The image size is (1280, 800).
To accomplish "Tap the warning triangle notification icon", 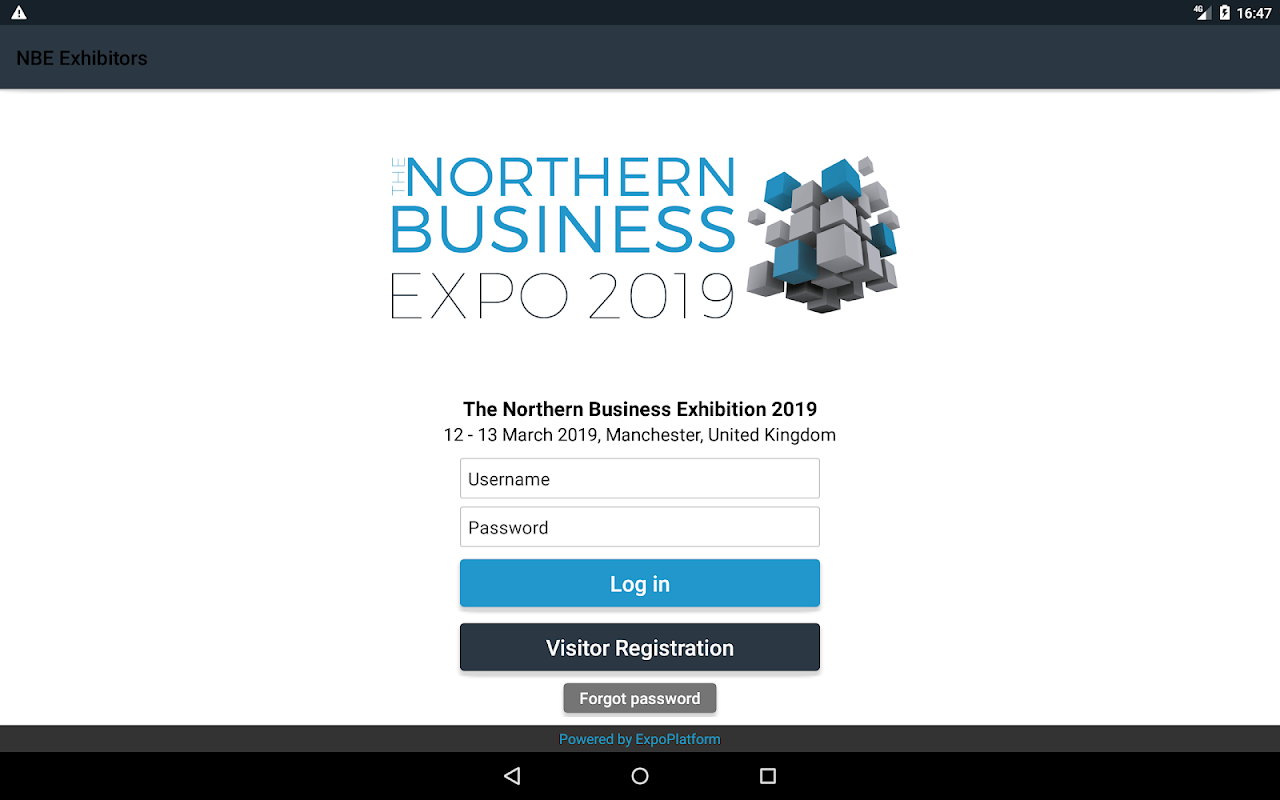I will pos(19,13).
